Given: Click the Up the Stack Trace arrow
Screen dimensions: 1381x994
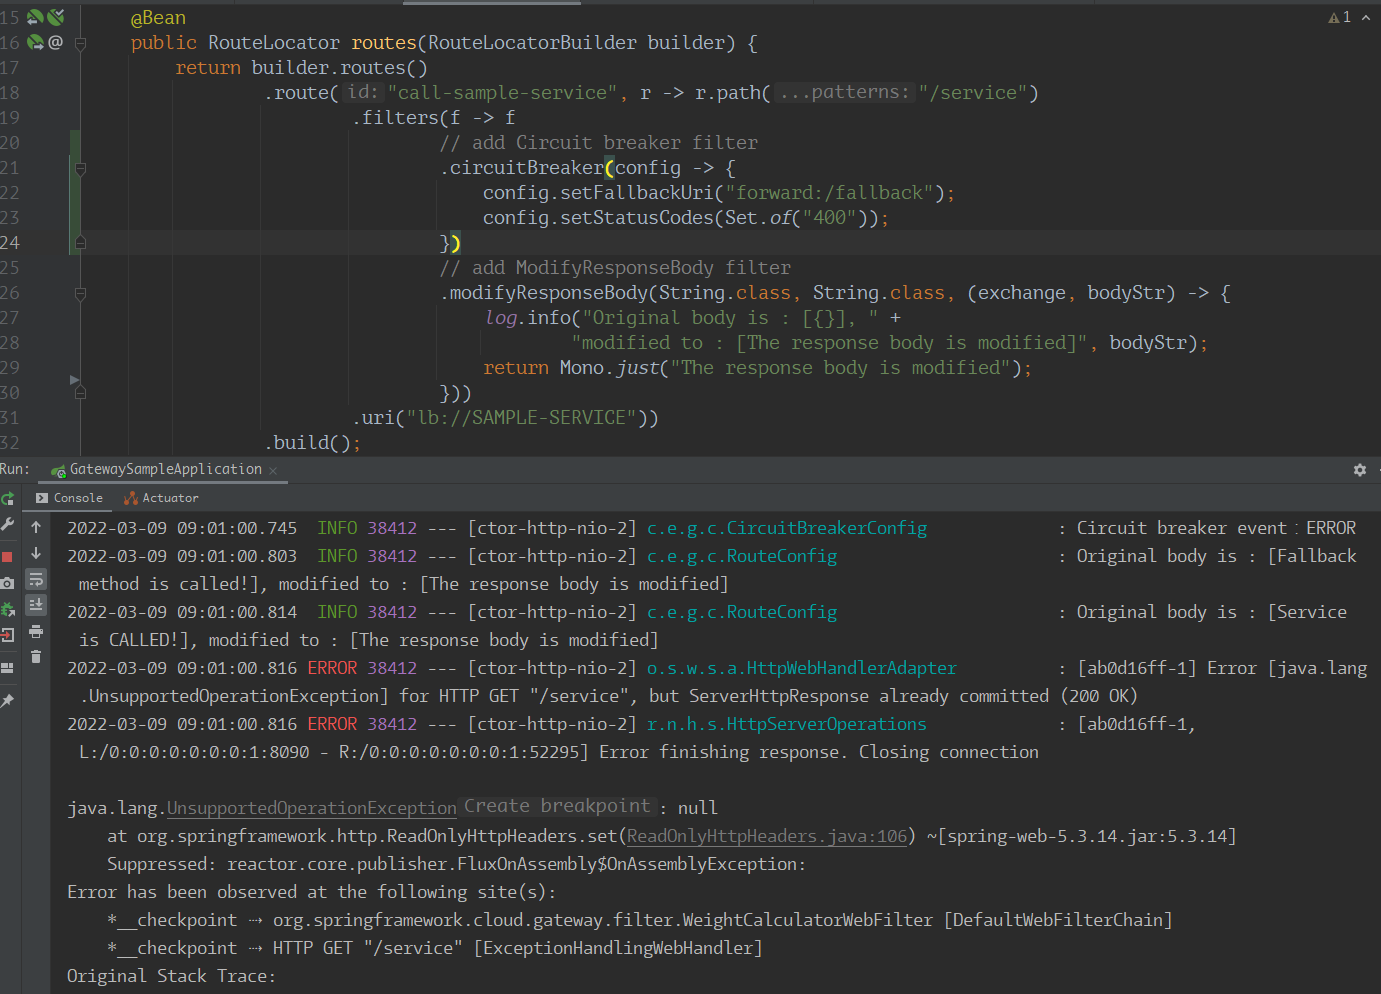Looking at the screenshot, I should tap(36, 527).
